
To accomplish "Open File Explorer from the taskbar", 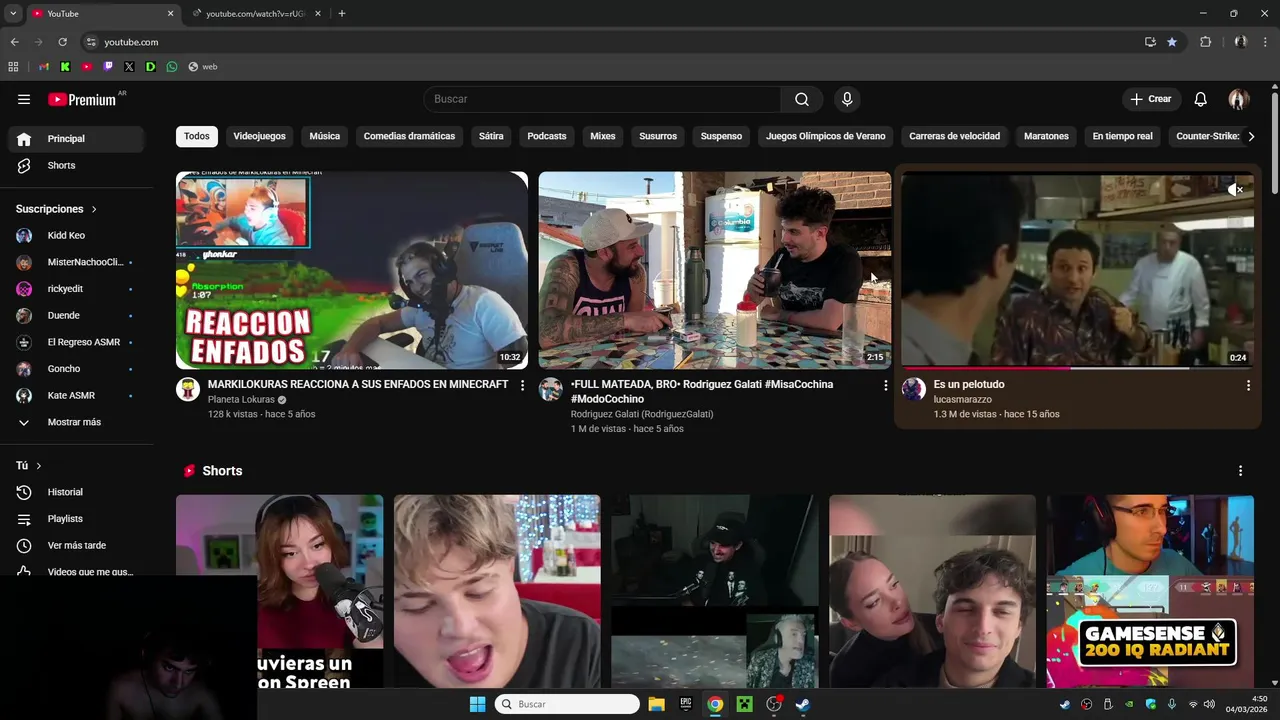I will (656, 704).
